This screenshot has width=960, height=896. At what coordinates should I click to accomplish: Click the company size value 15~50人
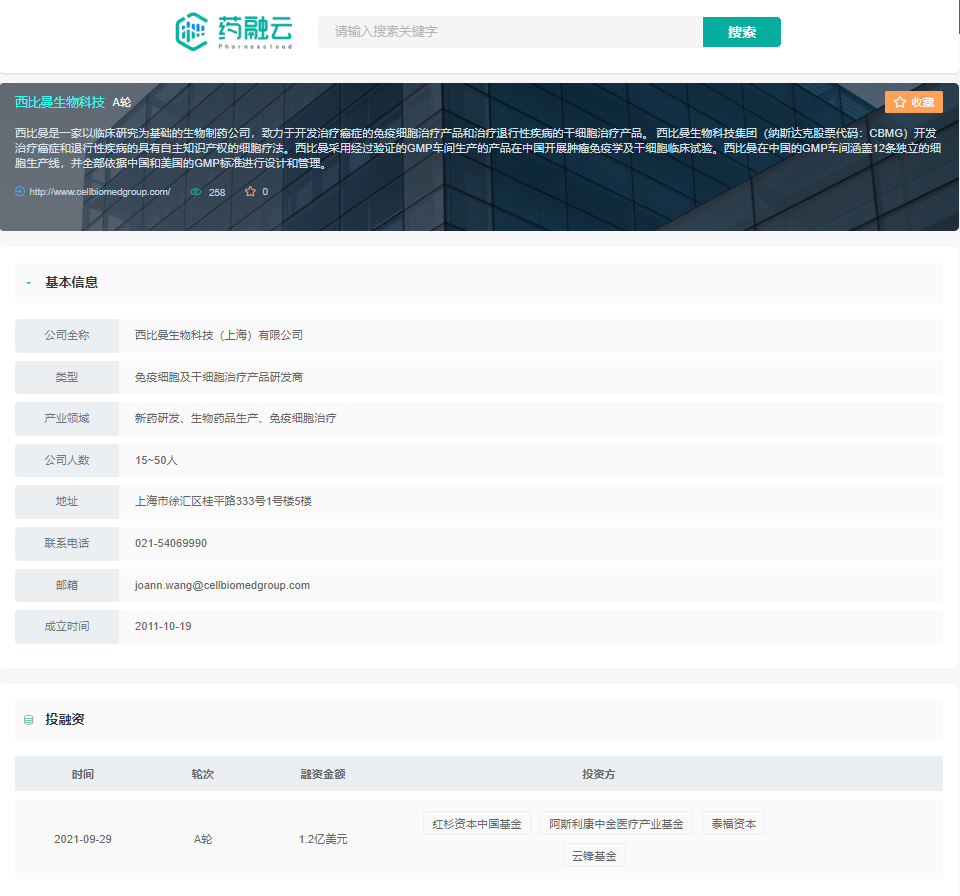[156, 460]
